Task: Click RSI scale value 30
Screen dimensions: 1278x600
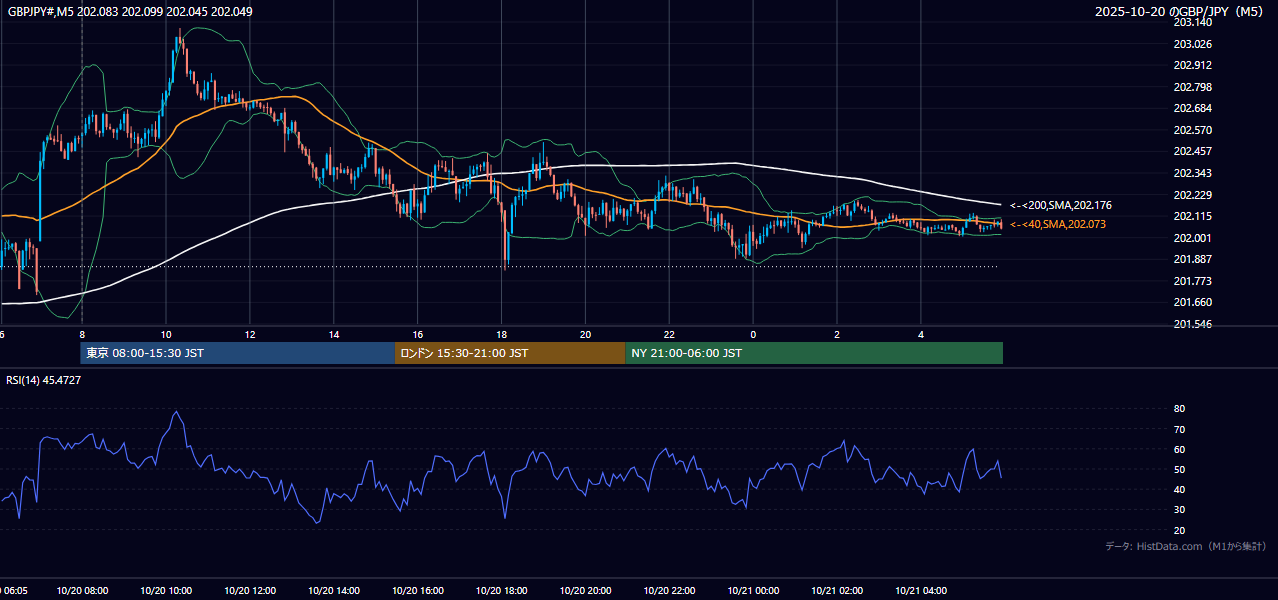Action: [1179, 510]
